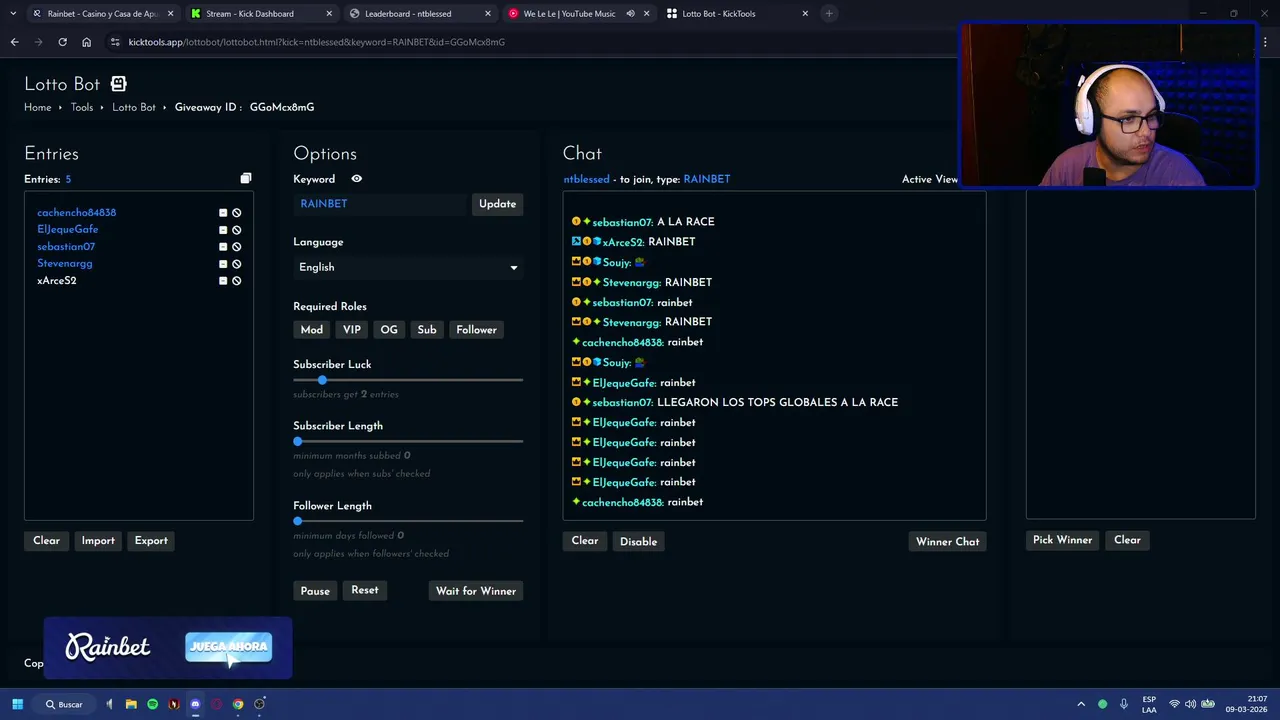Open the Windows Start menu
The width and height of the screenshot is (1280, 720).
click(x=17, y=704)
